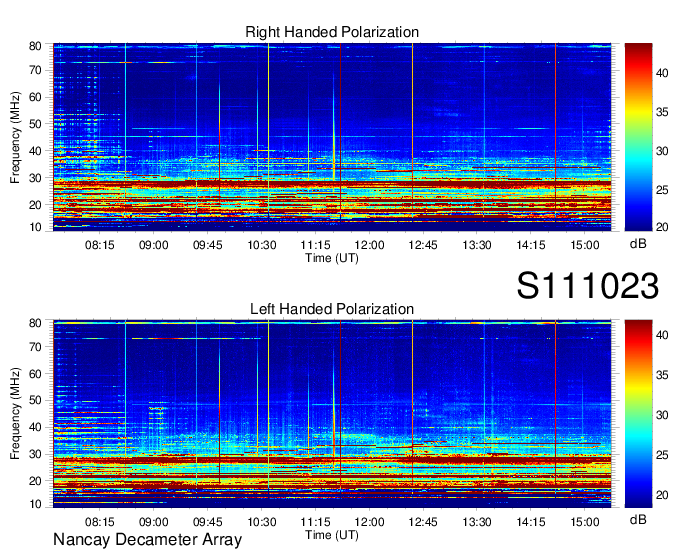Click the 80 MHz tick of Left Handed plot

(x=35, y=323)
